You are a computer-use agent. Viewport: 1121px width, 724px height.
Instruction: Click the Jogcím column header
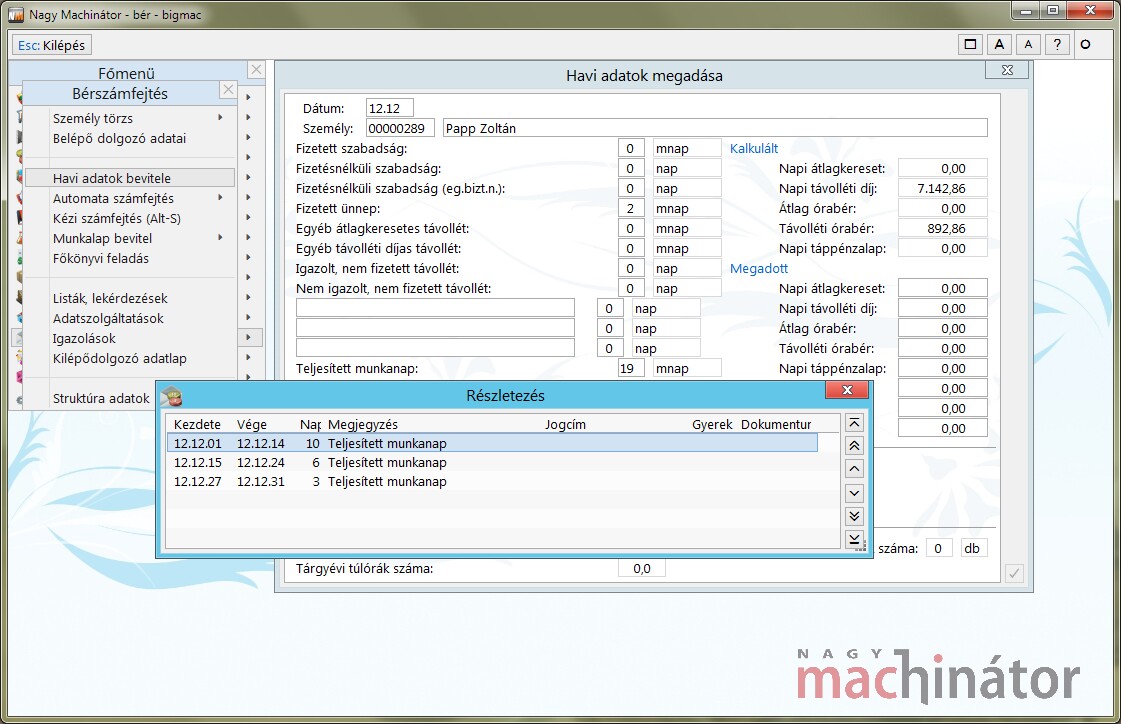click(565, 424)
